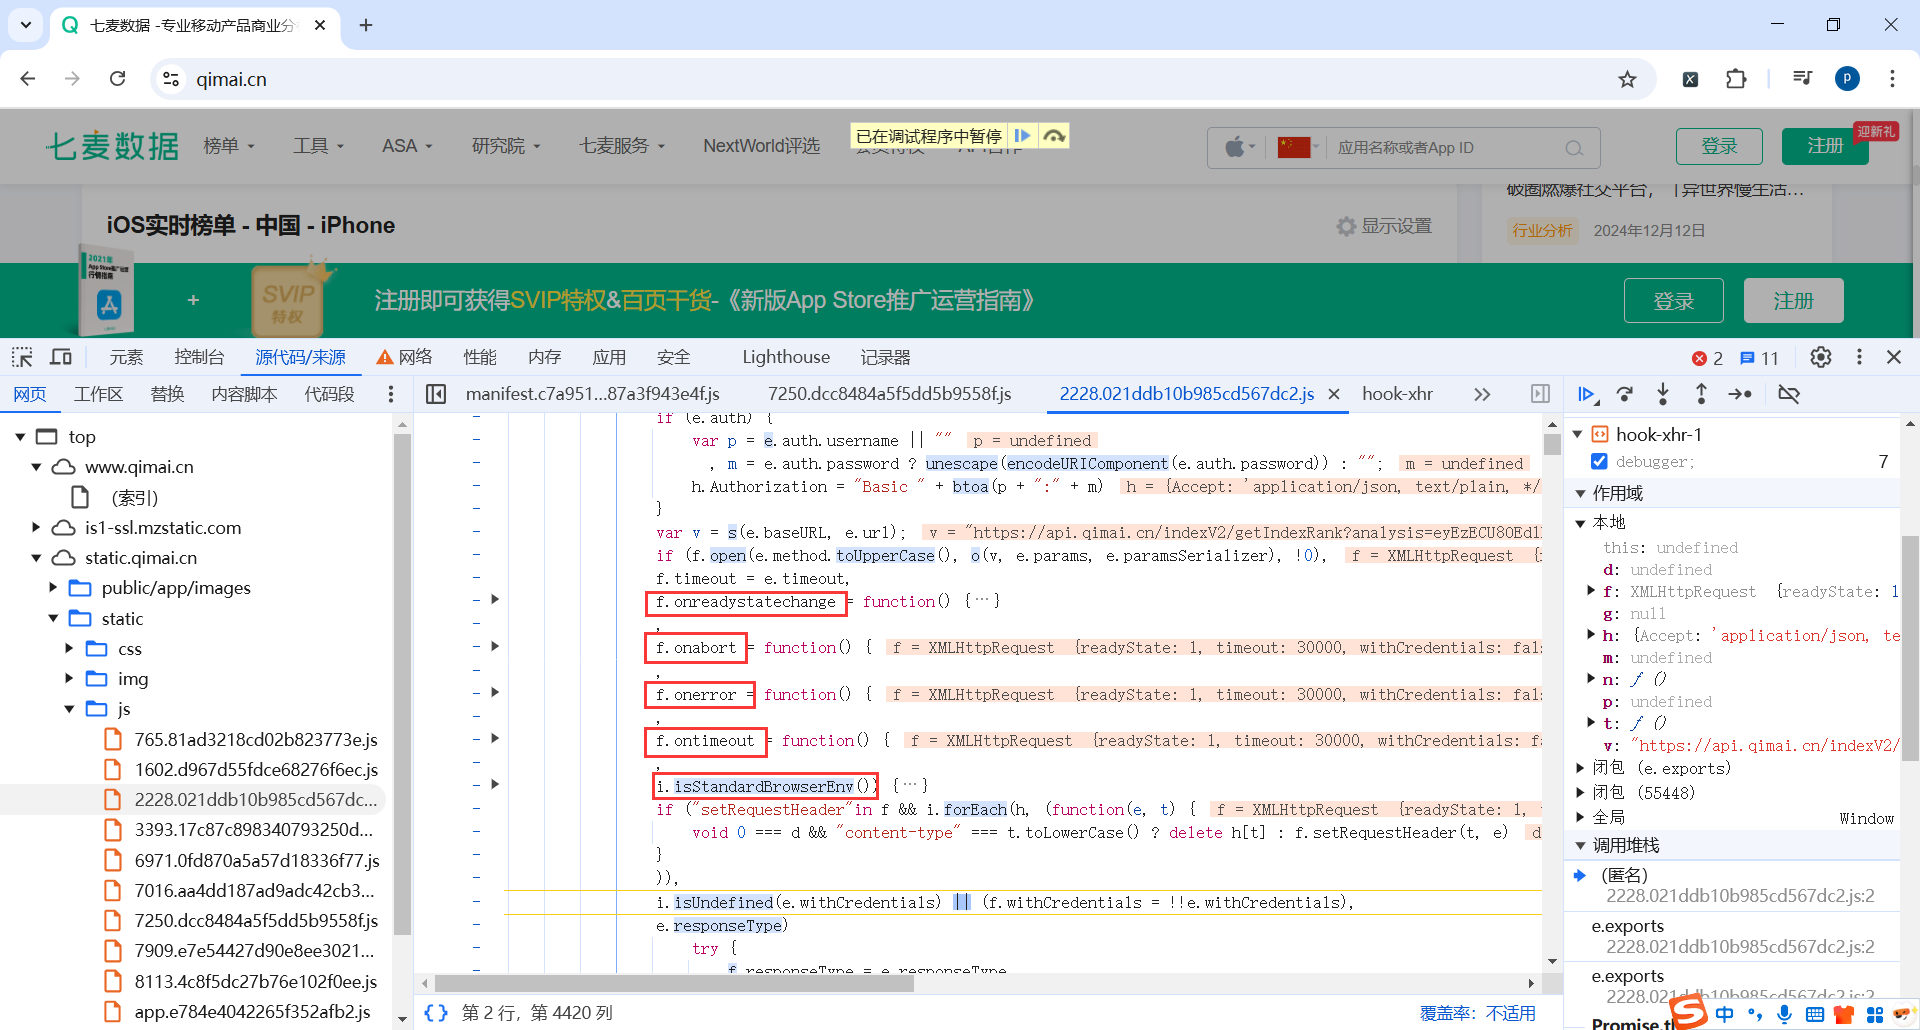
Task: Deactivate all breakpoints
Action: coord(1789,394)
